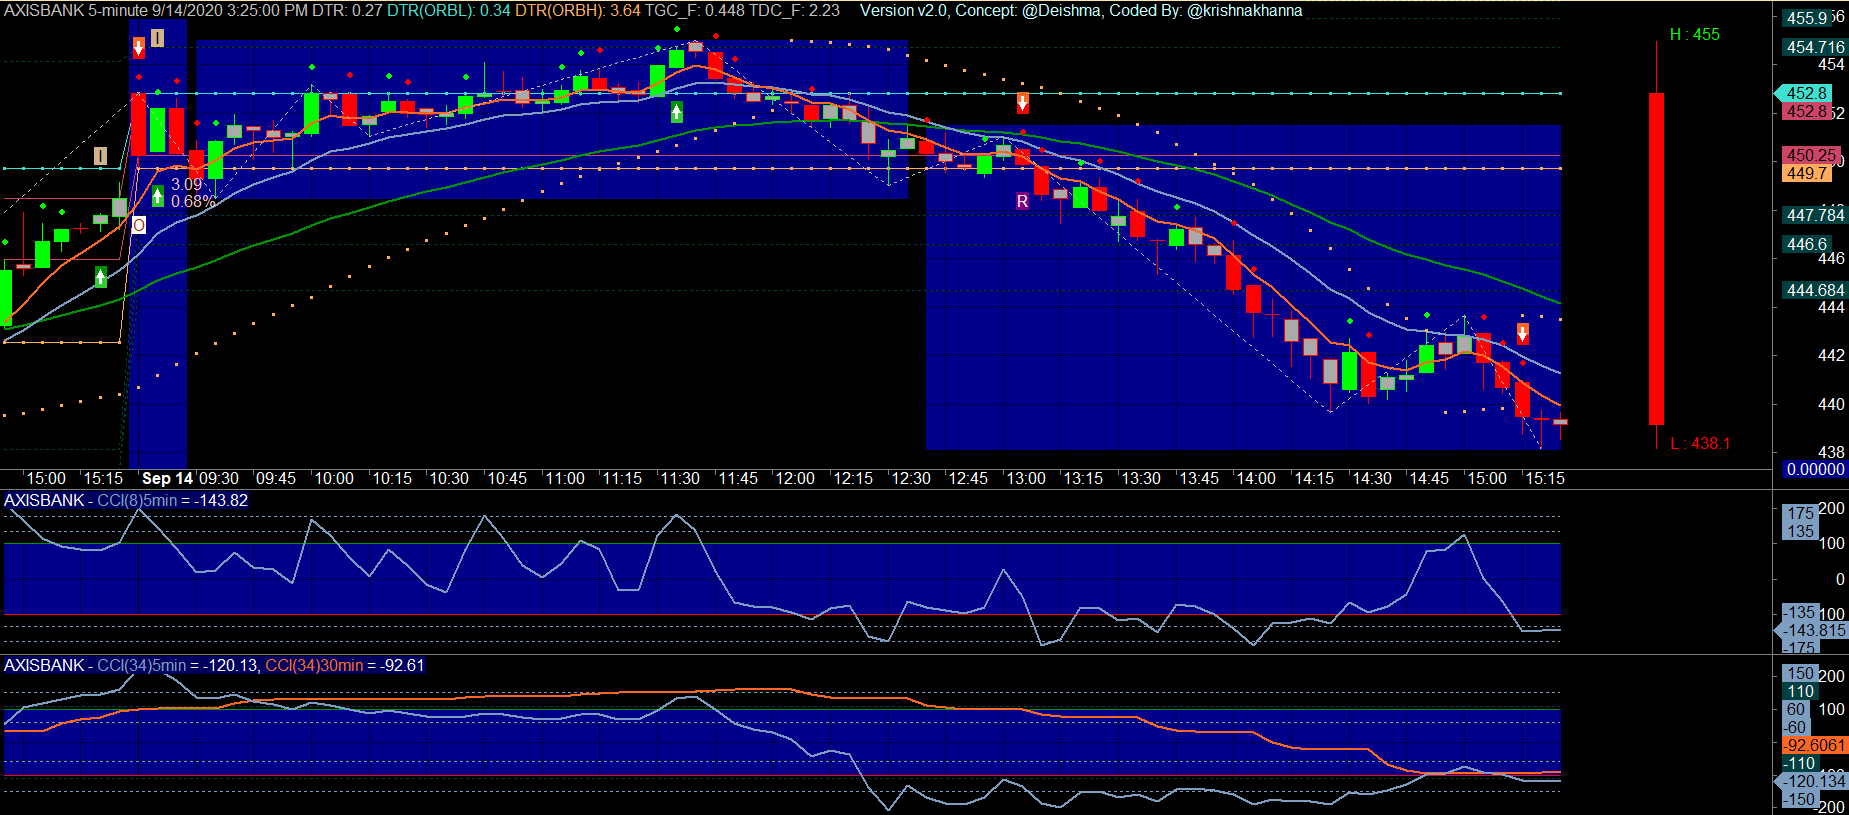Click the green up arrow beside 3.09 text
The width and height of the screenshot is (1849, 815).
click(x=158, y=195)
